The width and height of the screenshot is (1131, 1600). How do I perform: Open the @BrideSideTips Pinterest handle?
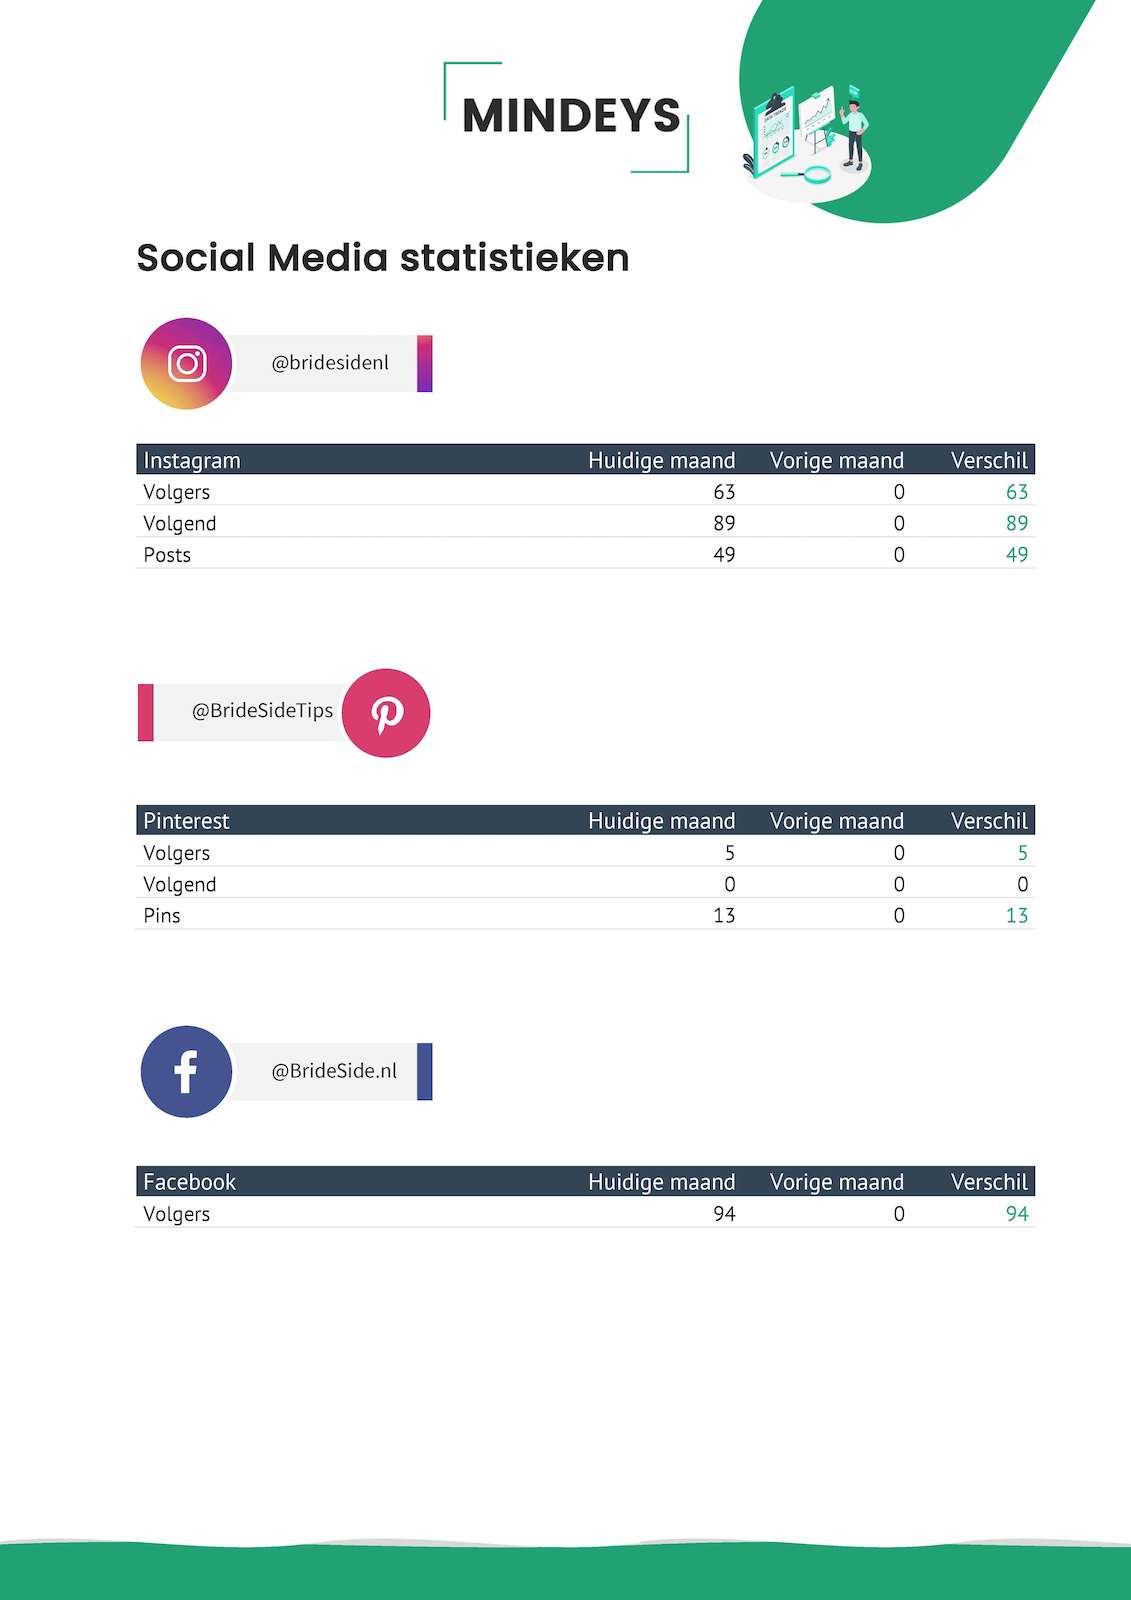[x=262, y=711]
